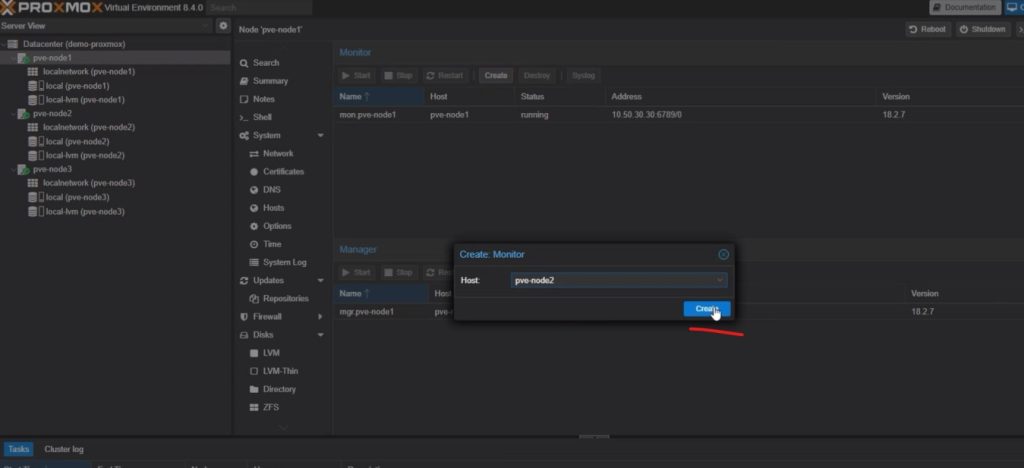Select the pve-node2 node icon
This screenshot has width=1024, height=468.
click(x=24, y=114)
